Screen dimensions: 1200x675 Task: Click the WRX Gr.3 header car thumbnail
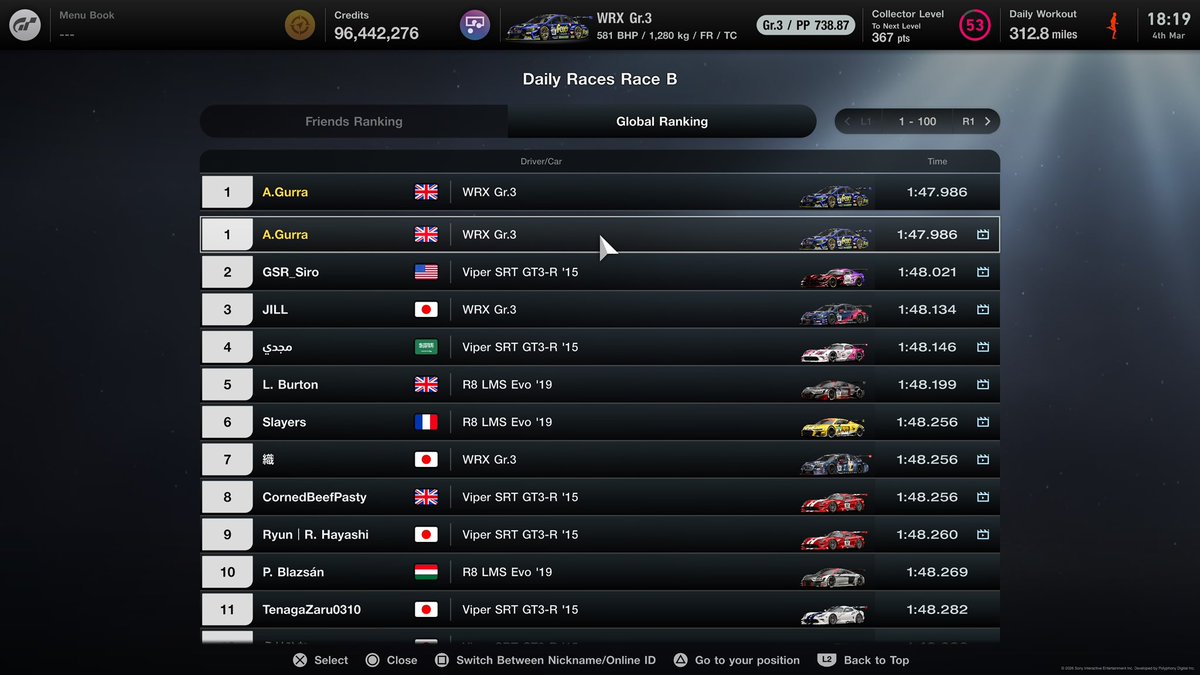coord(547,26)
